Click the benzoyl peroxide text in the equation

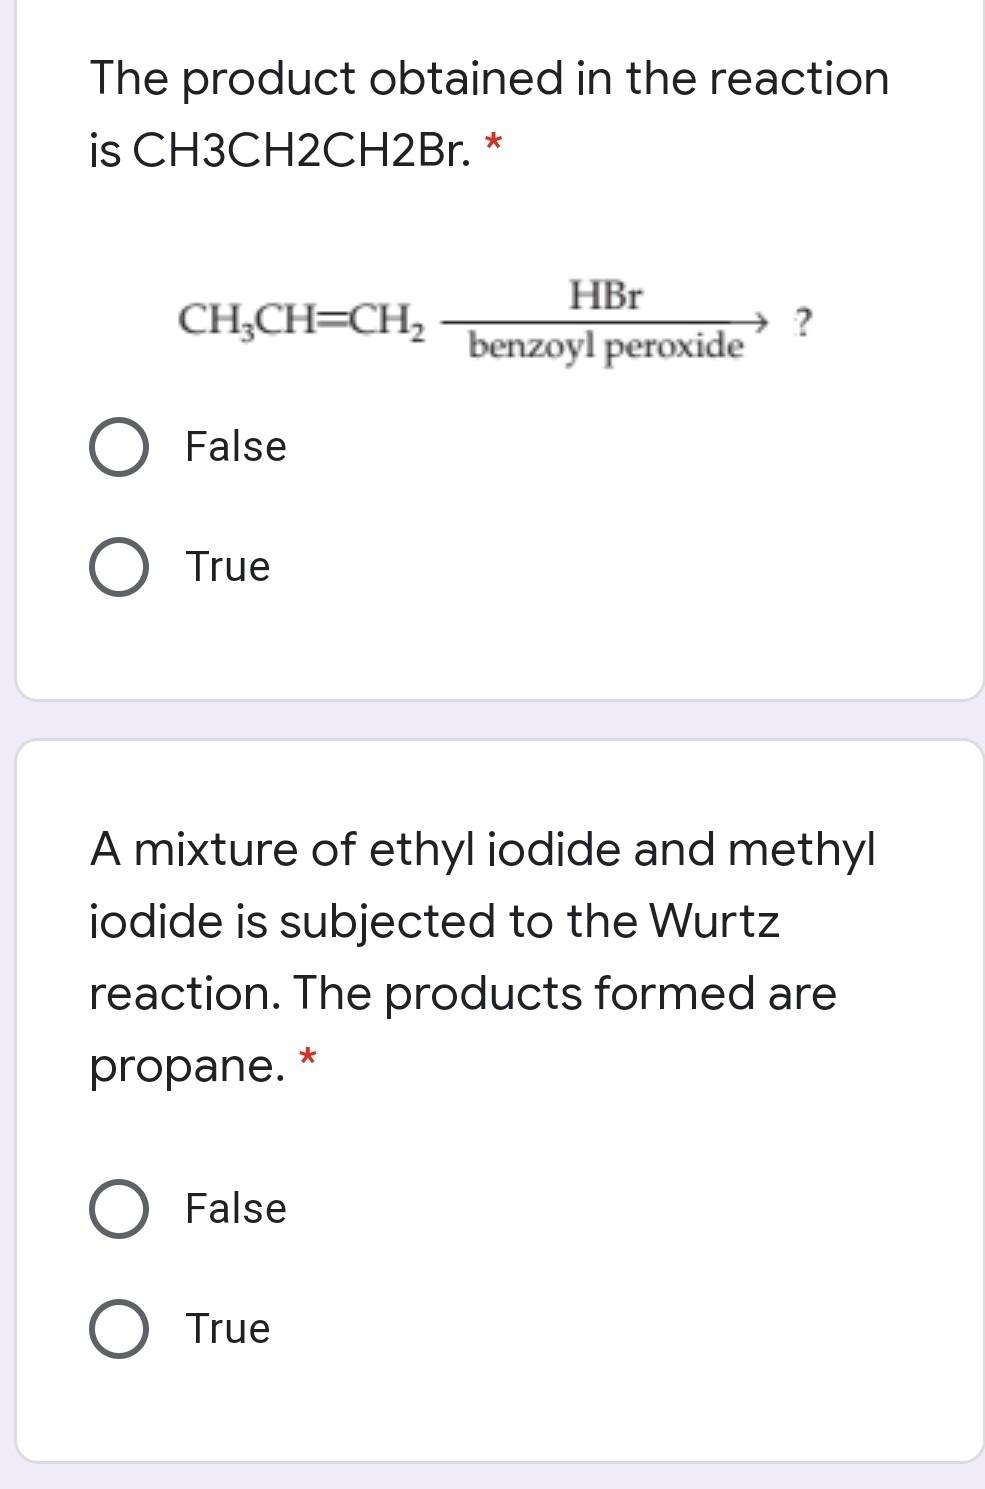point(604,344)
